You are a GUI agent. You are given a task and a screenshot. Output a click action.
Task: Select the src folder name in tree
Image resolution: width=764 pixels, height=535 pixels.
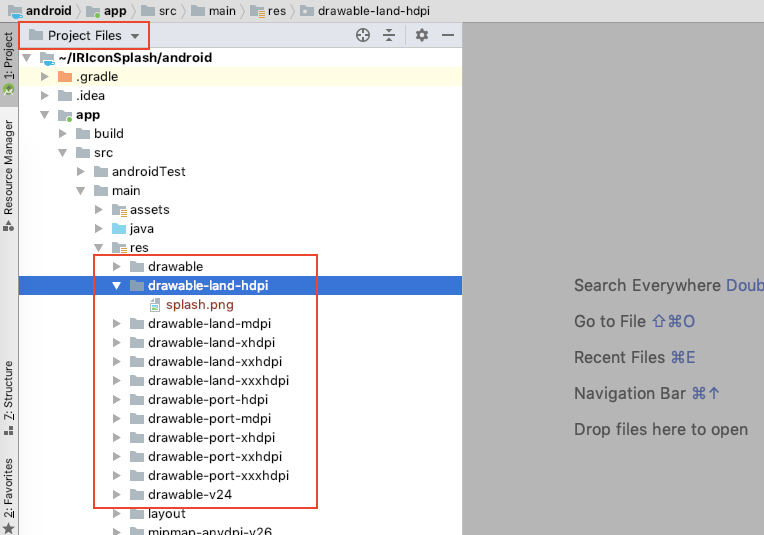[103, 153]
